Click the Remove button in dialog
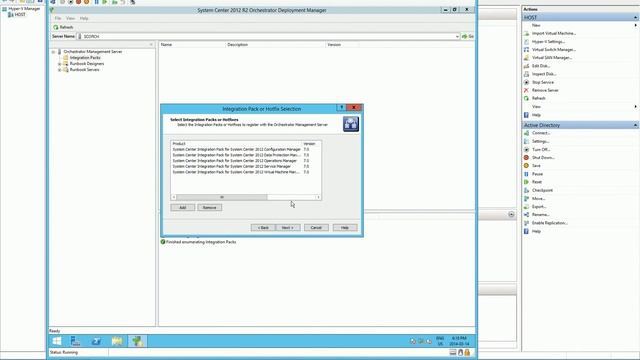Screen dimensions: 640x360 (x=210, y=207)
